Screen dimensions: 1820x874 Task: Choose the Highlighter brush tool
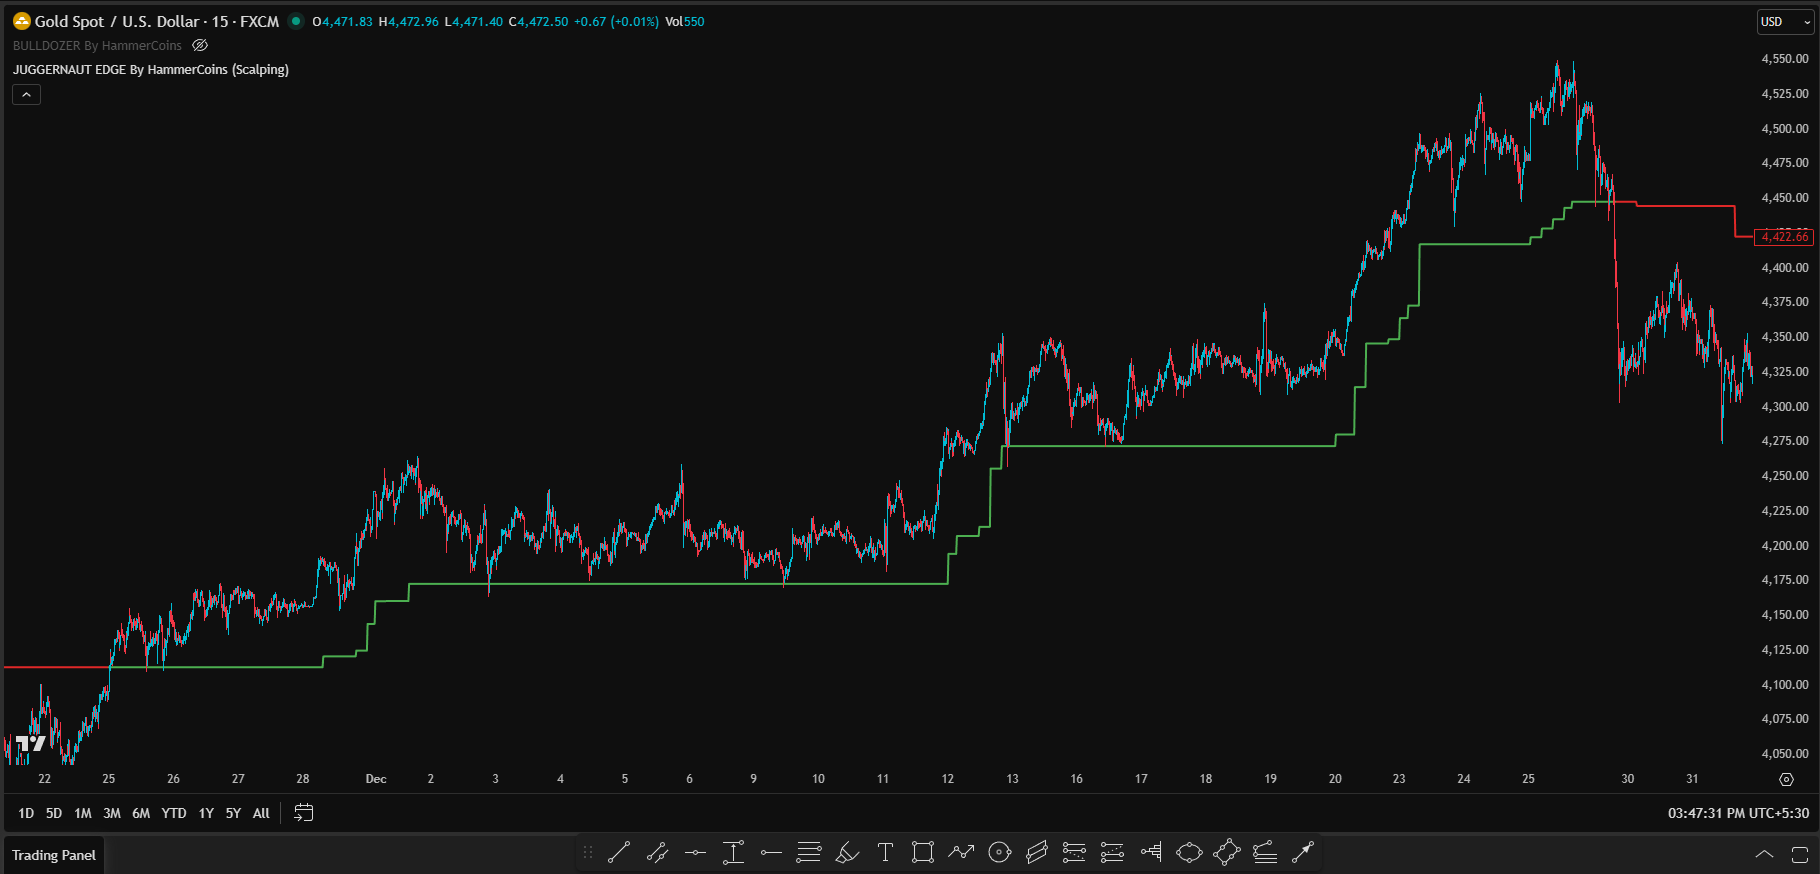[847, 852]
